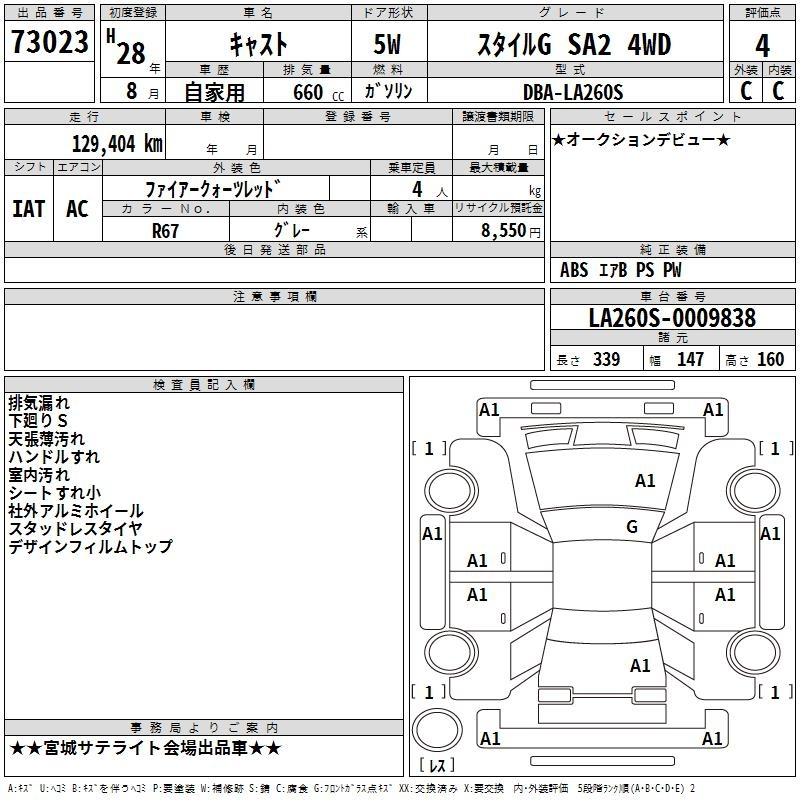Click the equipment list ABS エアB PS PW
Viewport: 800px width, 800px height.
620,270
